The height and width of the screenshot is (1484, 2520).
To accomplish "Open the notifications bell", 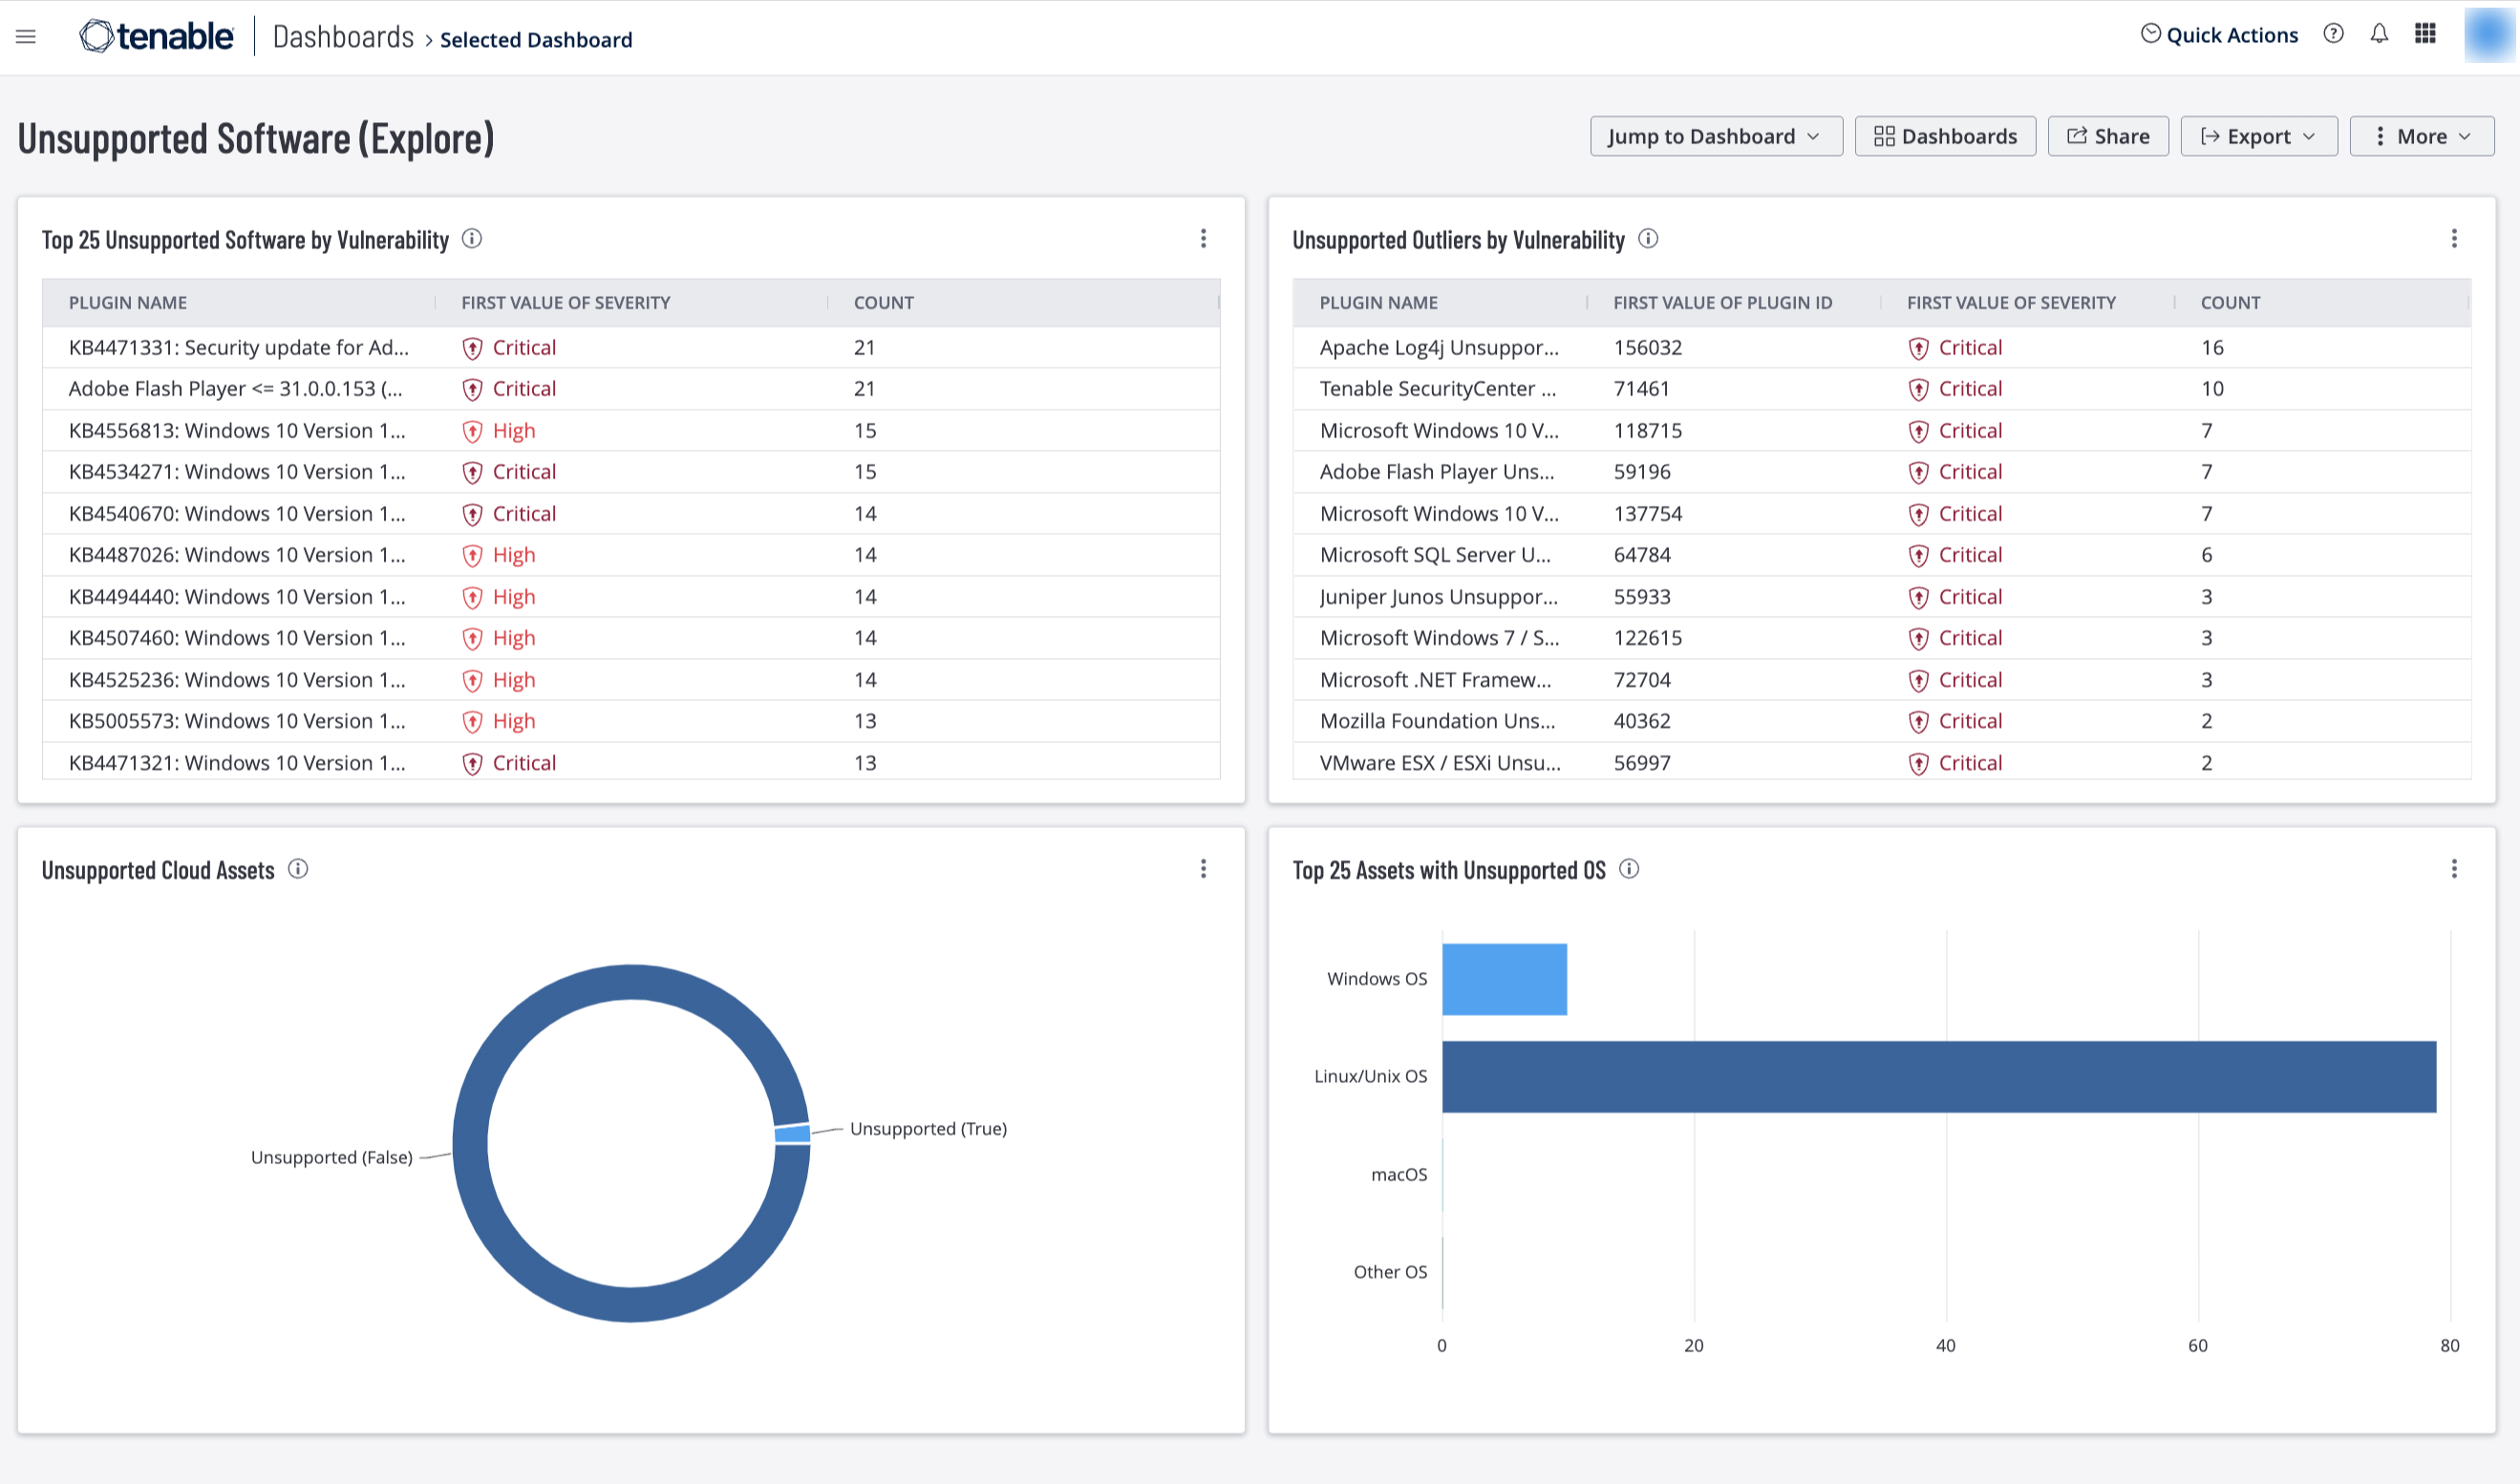I will click(x=2379, y=34).
